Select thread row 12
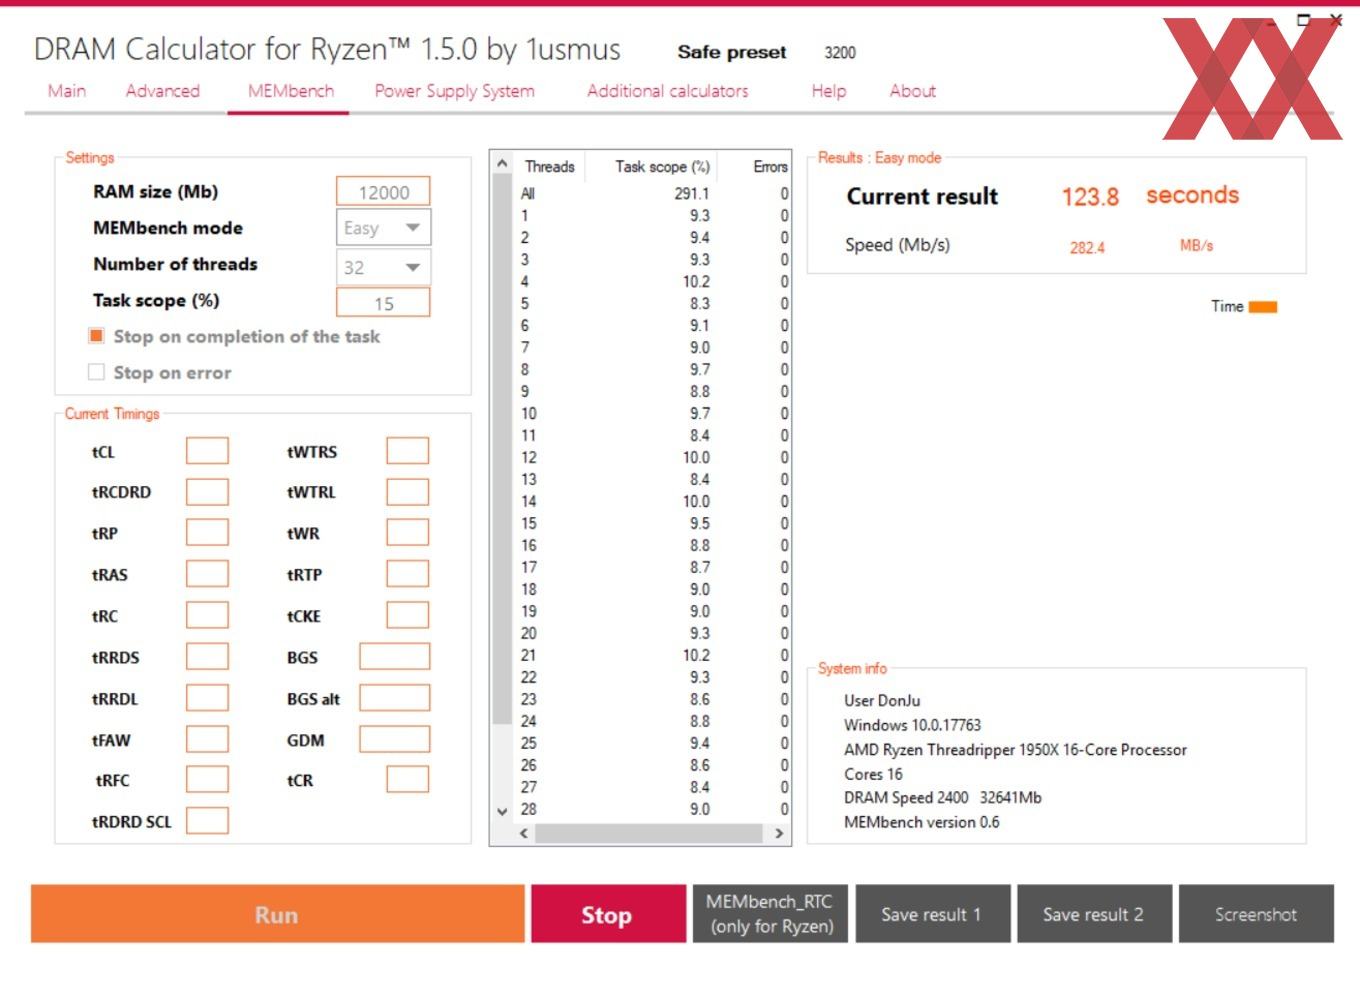The height and width of the screenshot is (997, 1360). (653, 458)
